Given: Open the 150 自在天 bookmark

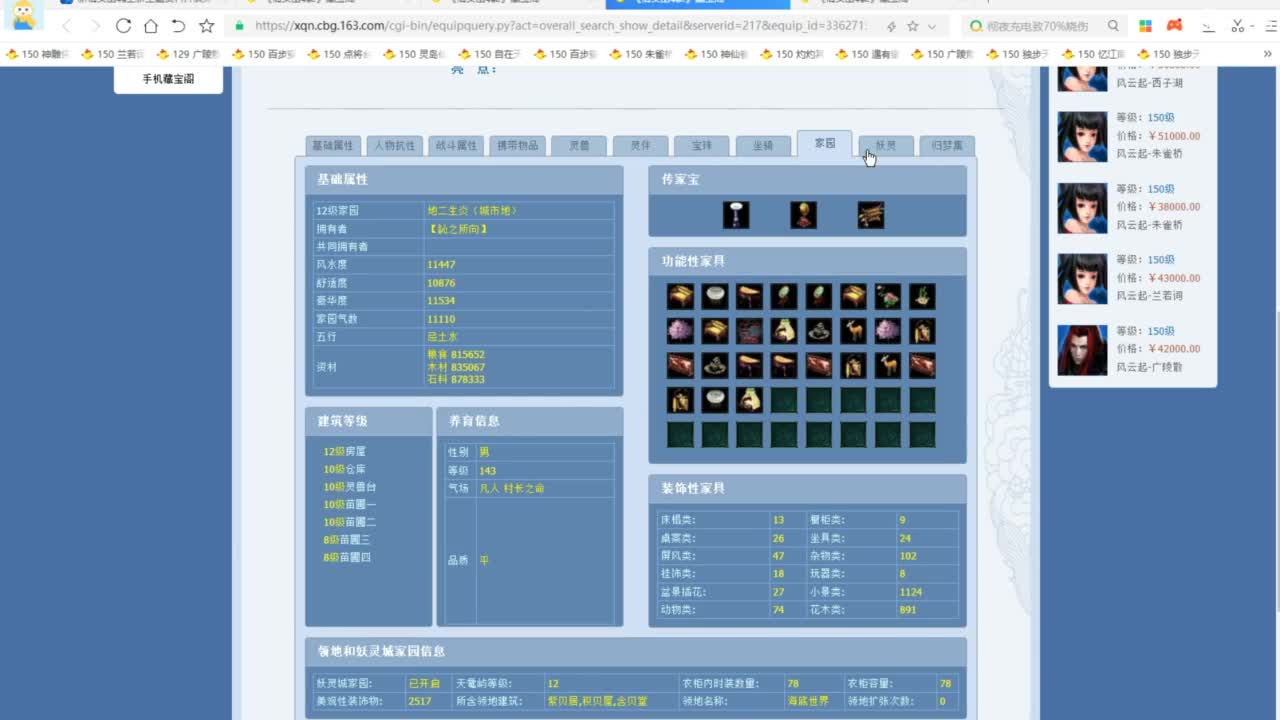Looking at the screenshot, I should coord(490,54).
